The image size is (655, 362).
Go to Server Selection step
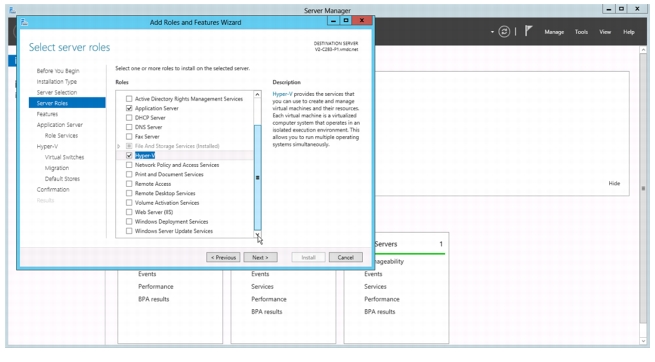coord(56,92)
